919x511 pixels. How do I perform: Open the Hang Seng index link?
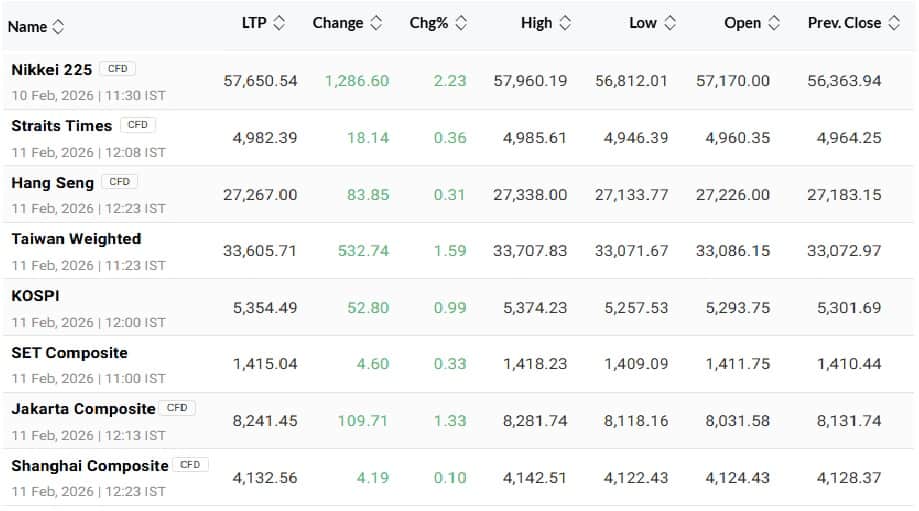point(52,183)
